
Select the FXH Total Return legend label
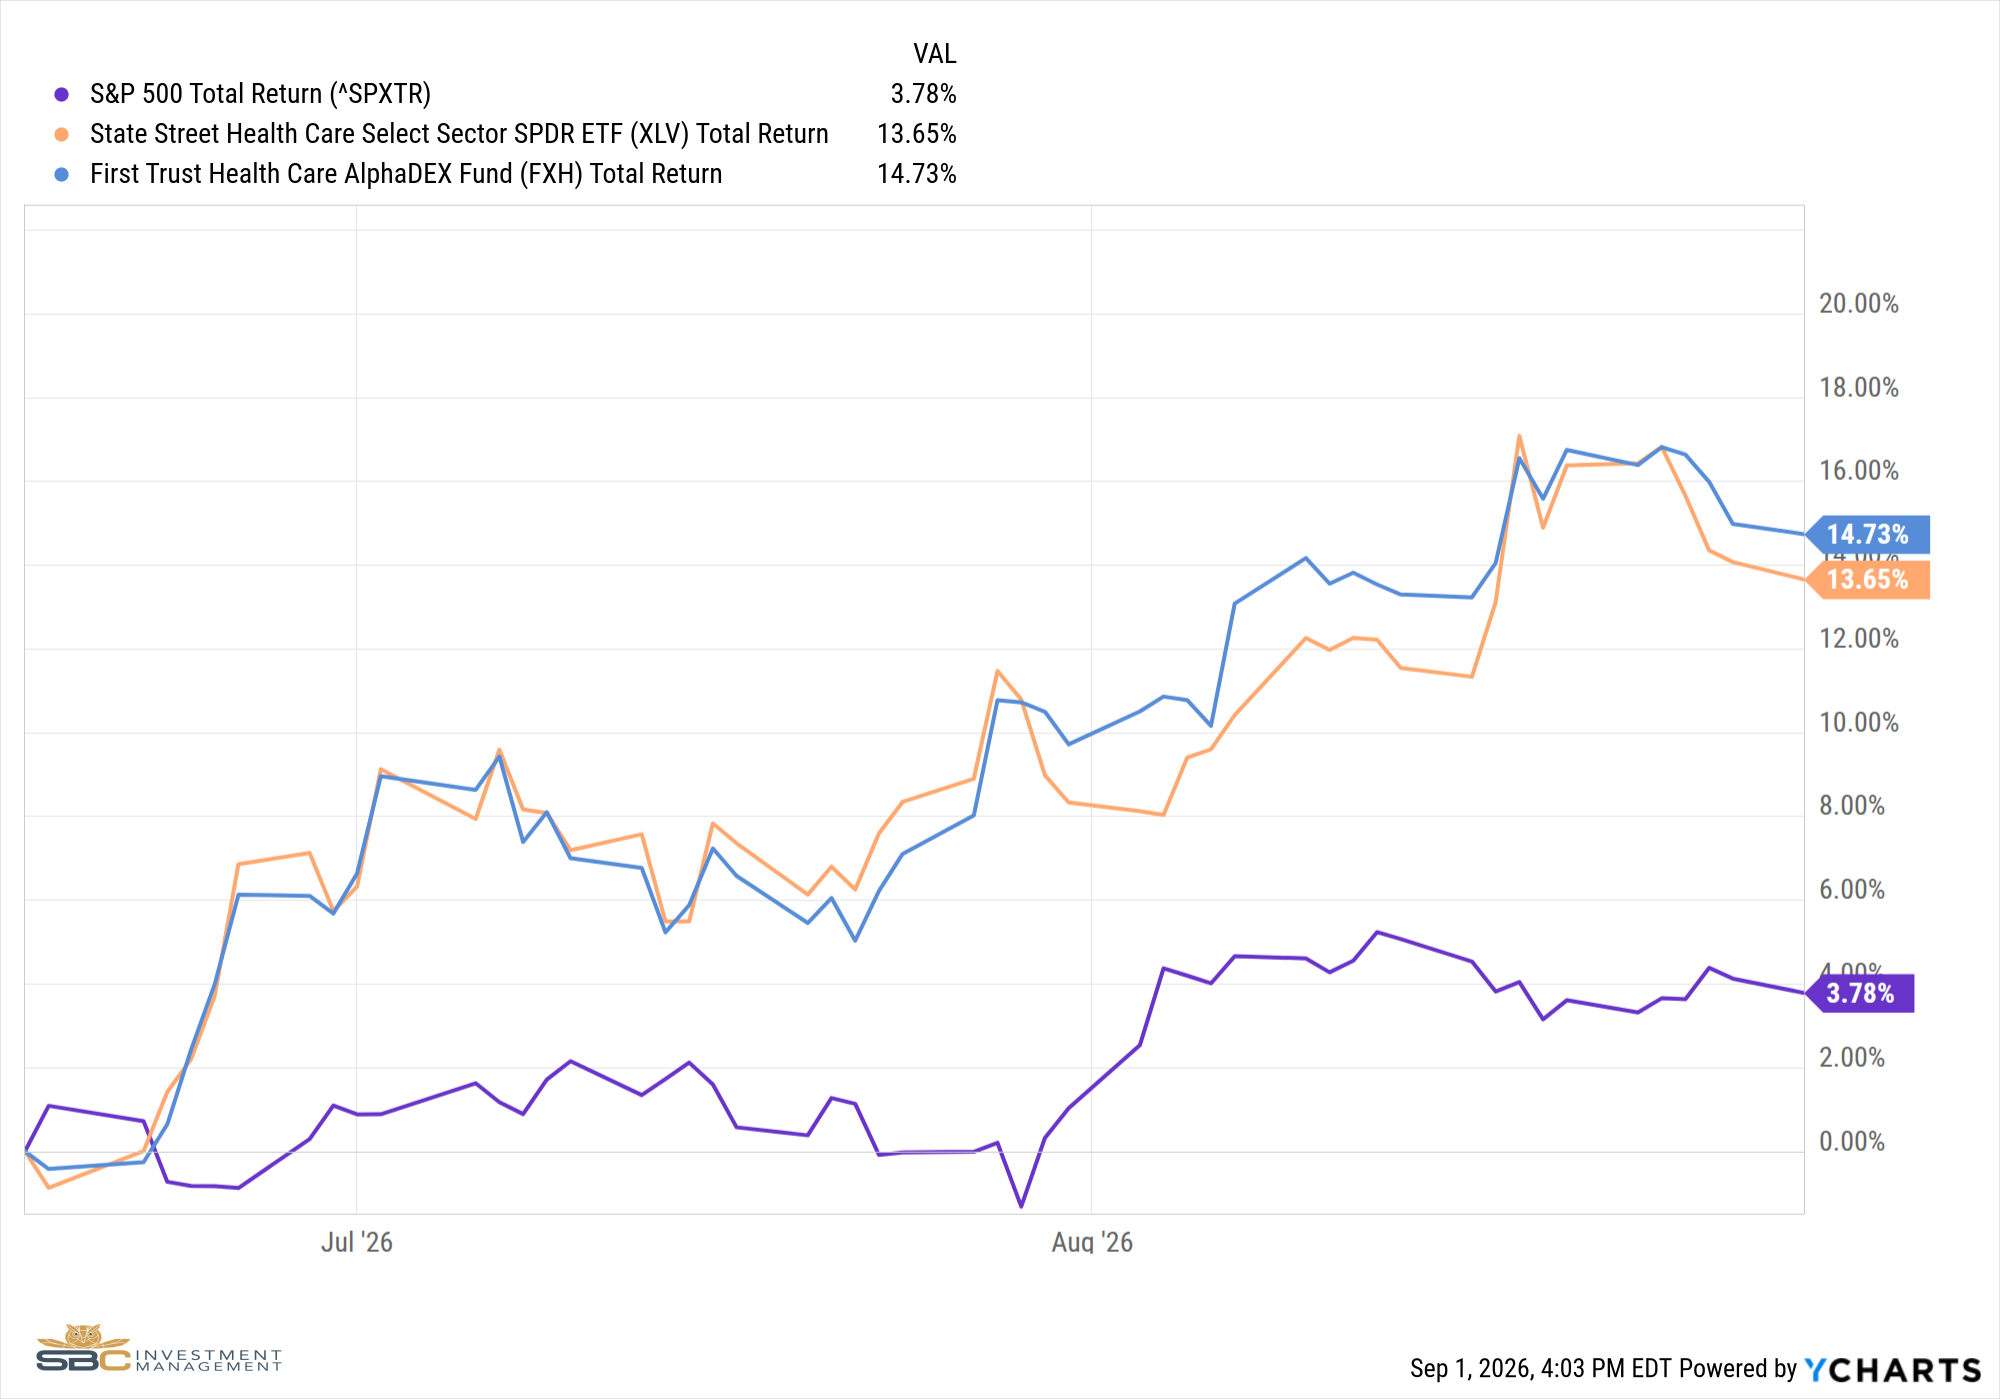pos(406,174)
